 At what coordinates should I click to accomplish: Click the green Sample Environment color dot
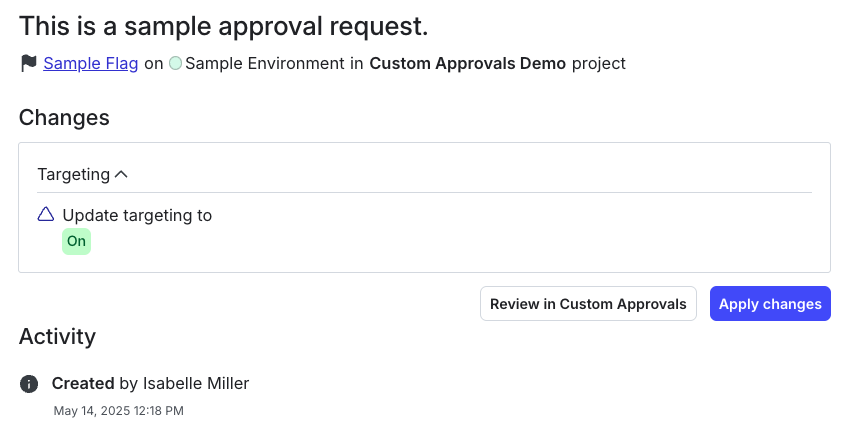[x=176, y=64]
